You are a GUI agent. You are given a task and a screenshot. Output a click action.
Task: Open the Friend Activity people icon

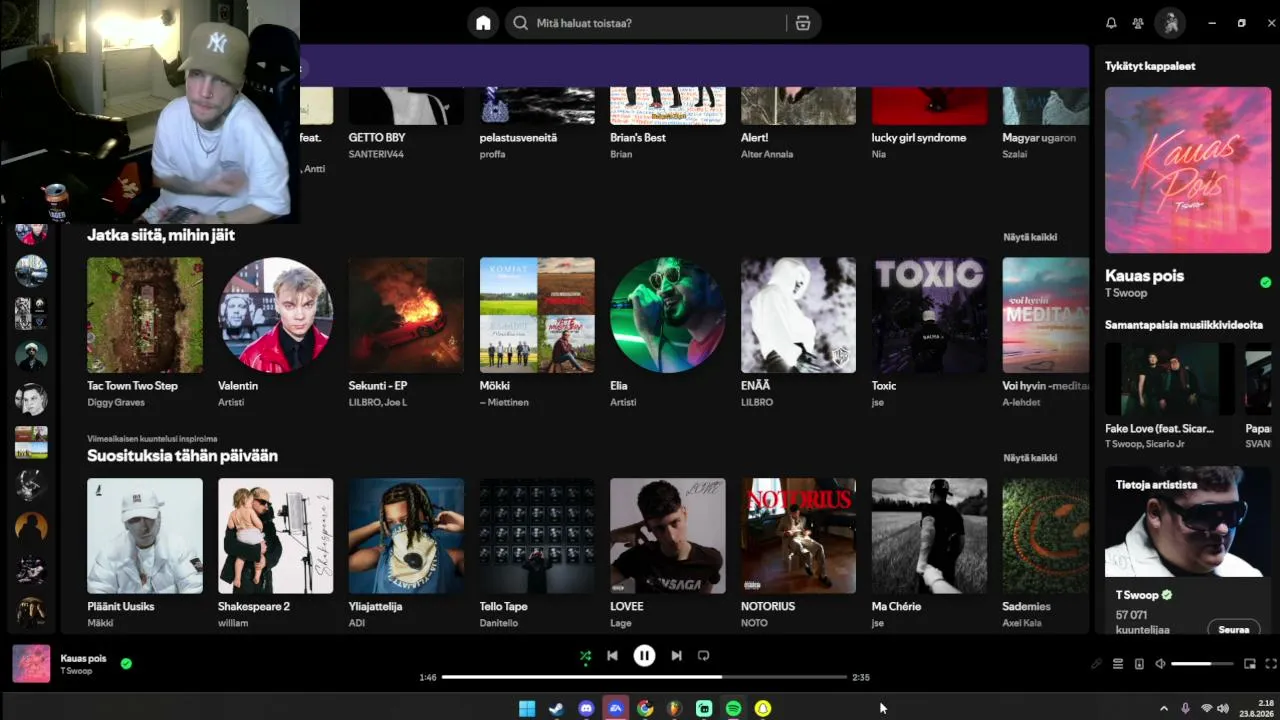pos(1138,23)
